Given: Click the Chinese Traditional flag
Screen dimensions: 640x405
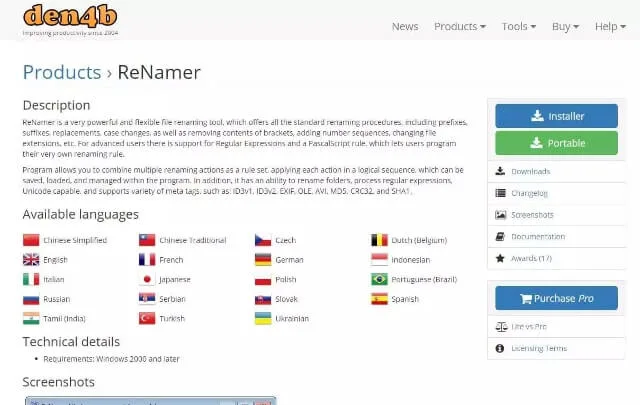Looking at the screenshot, I should (147, 240).
